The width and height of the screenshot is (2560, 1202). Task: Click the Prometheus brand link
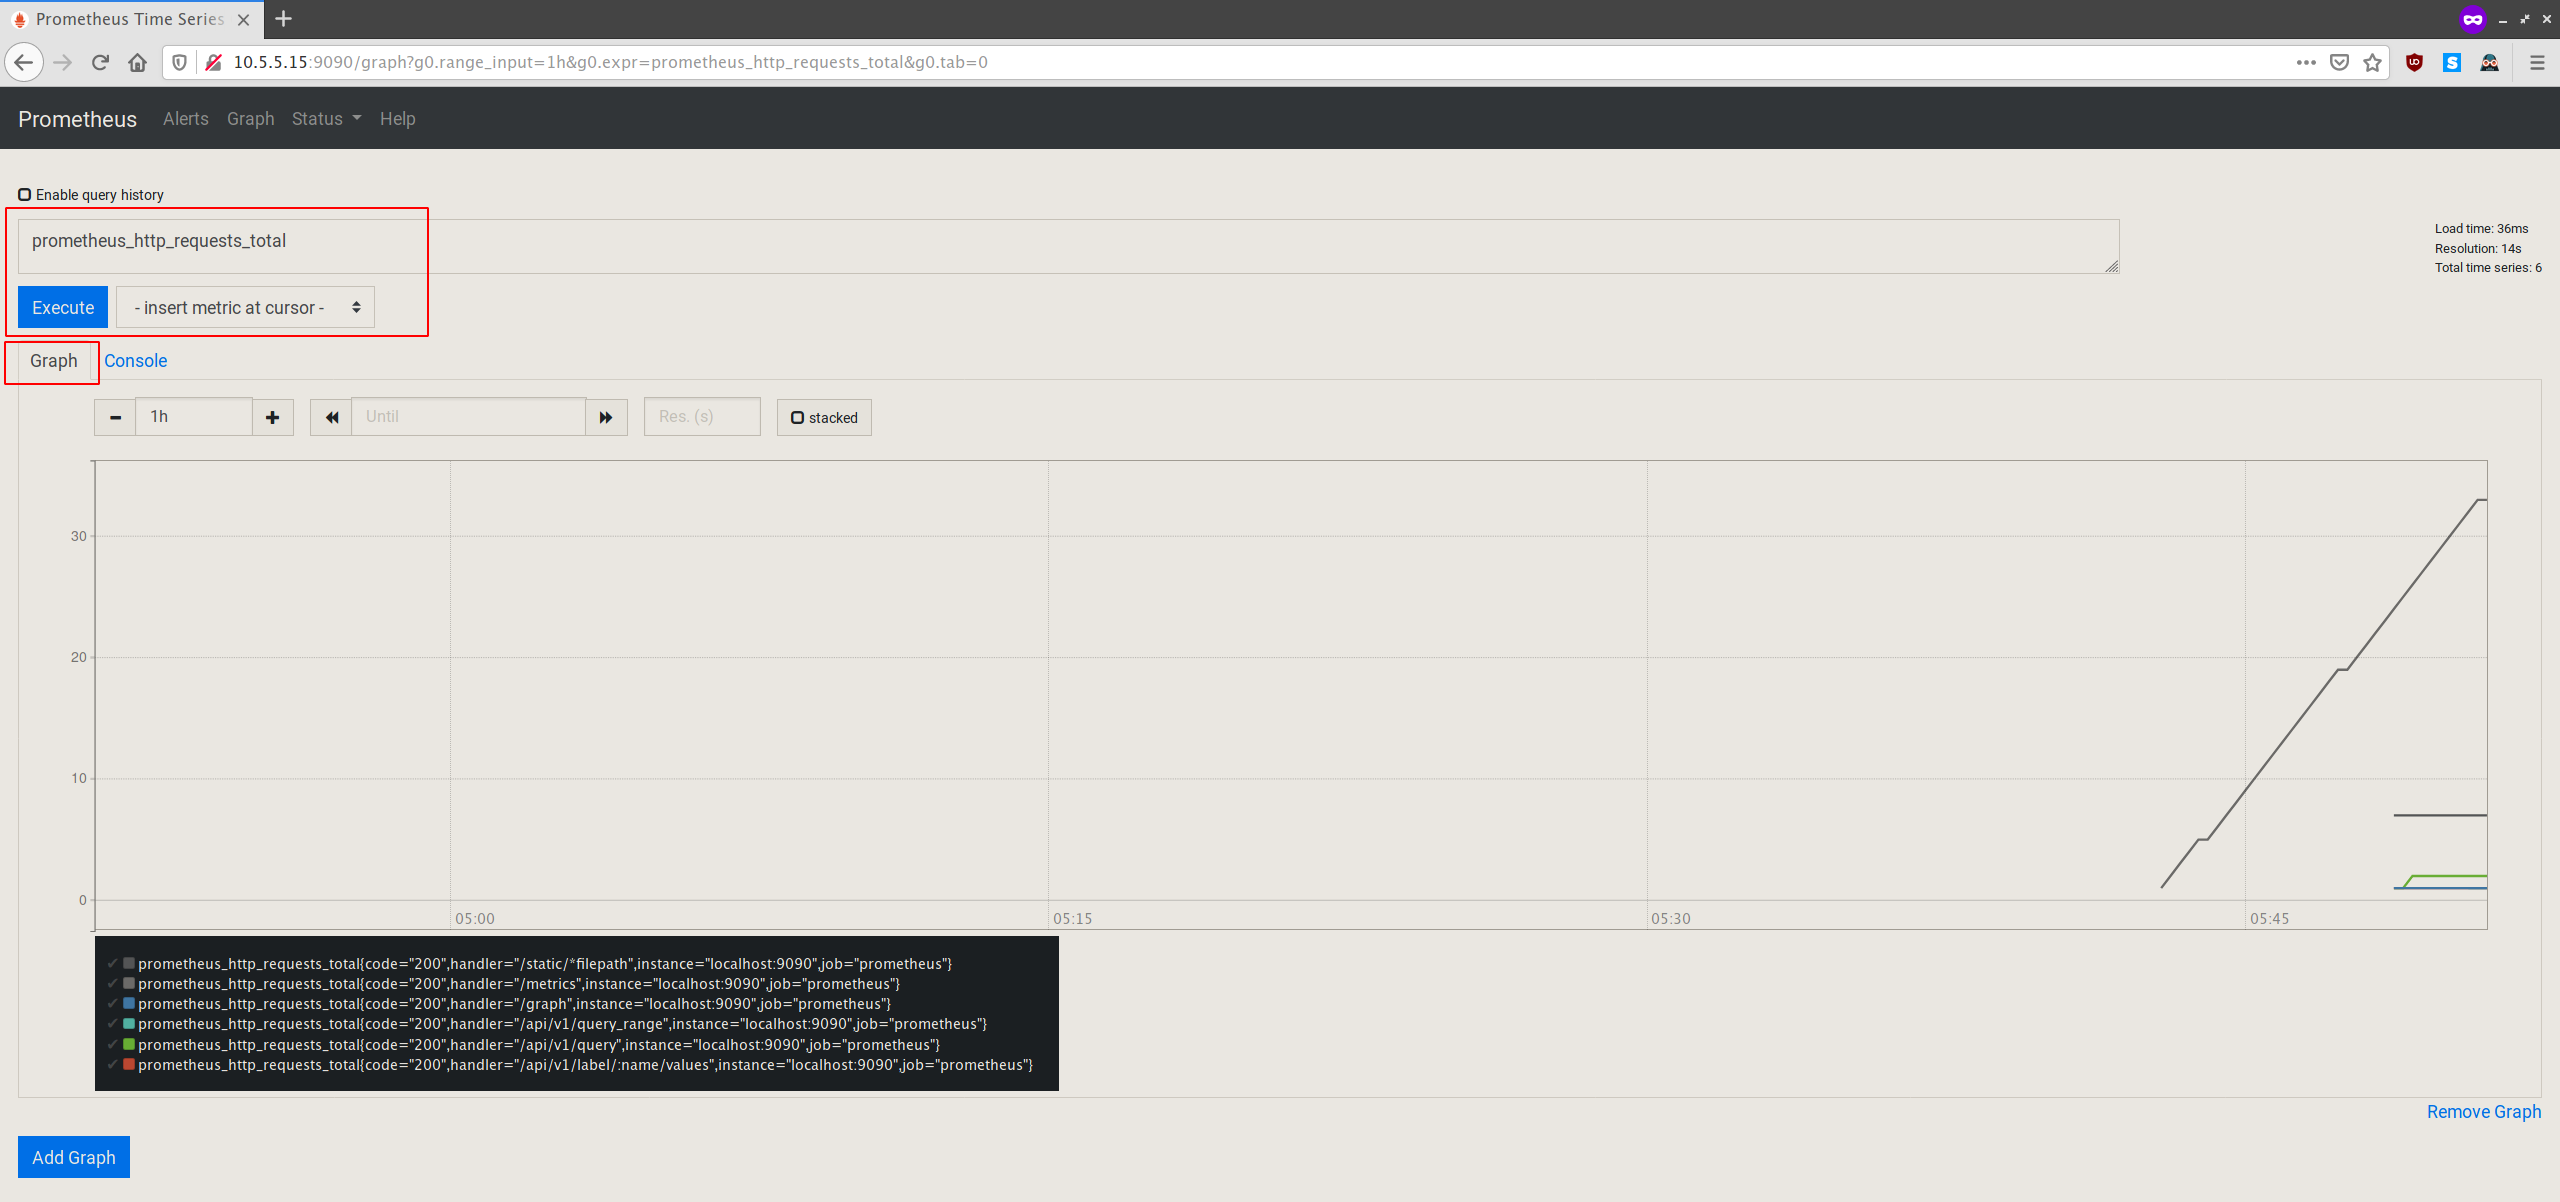[x=77, y=119]
